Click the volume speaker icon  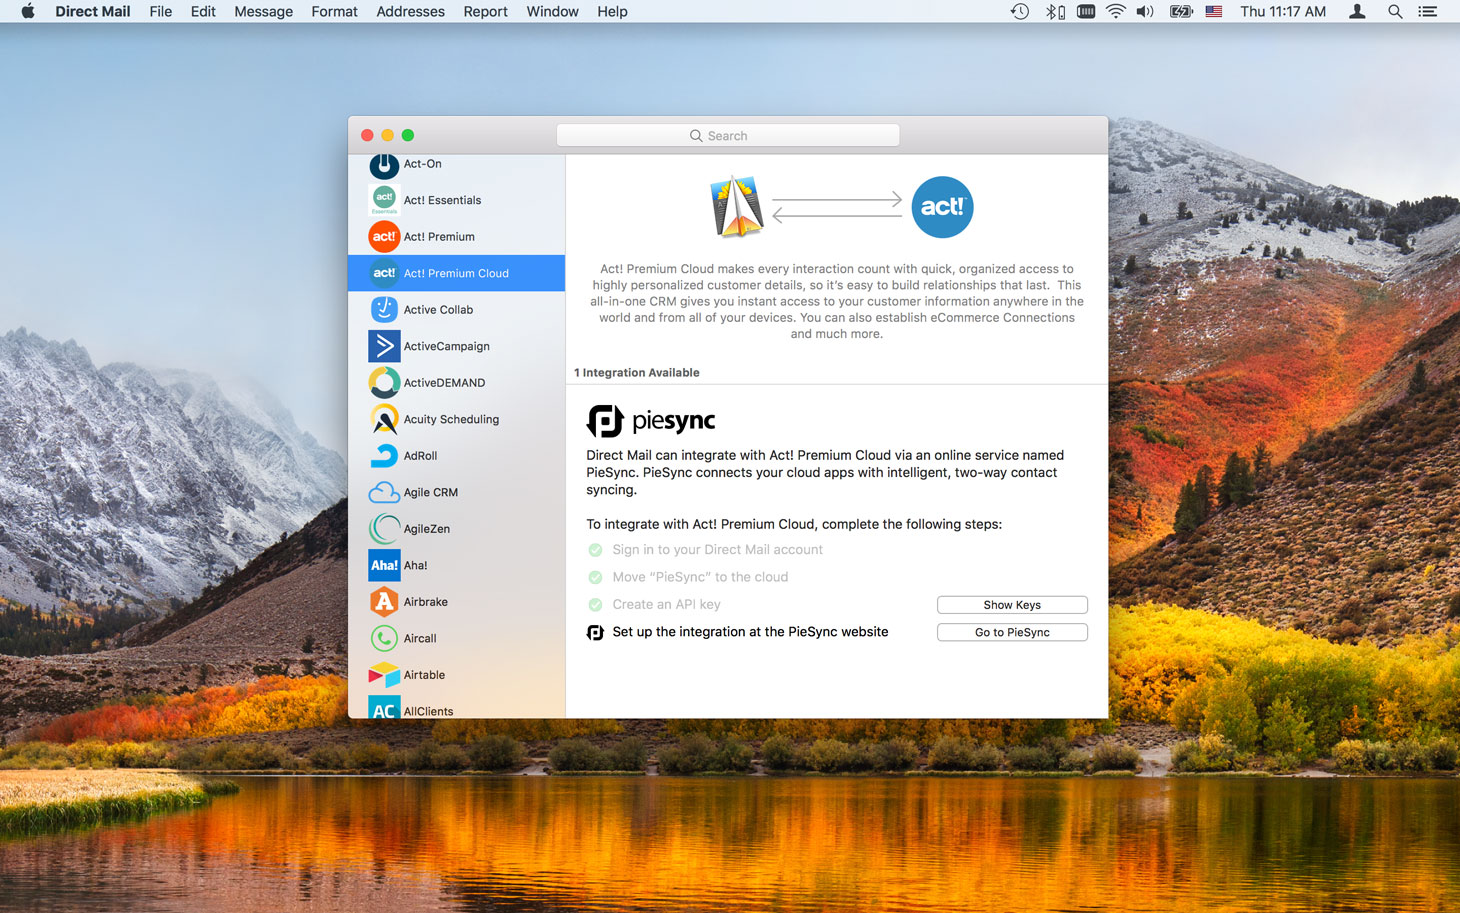1145,12
